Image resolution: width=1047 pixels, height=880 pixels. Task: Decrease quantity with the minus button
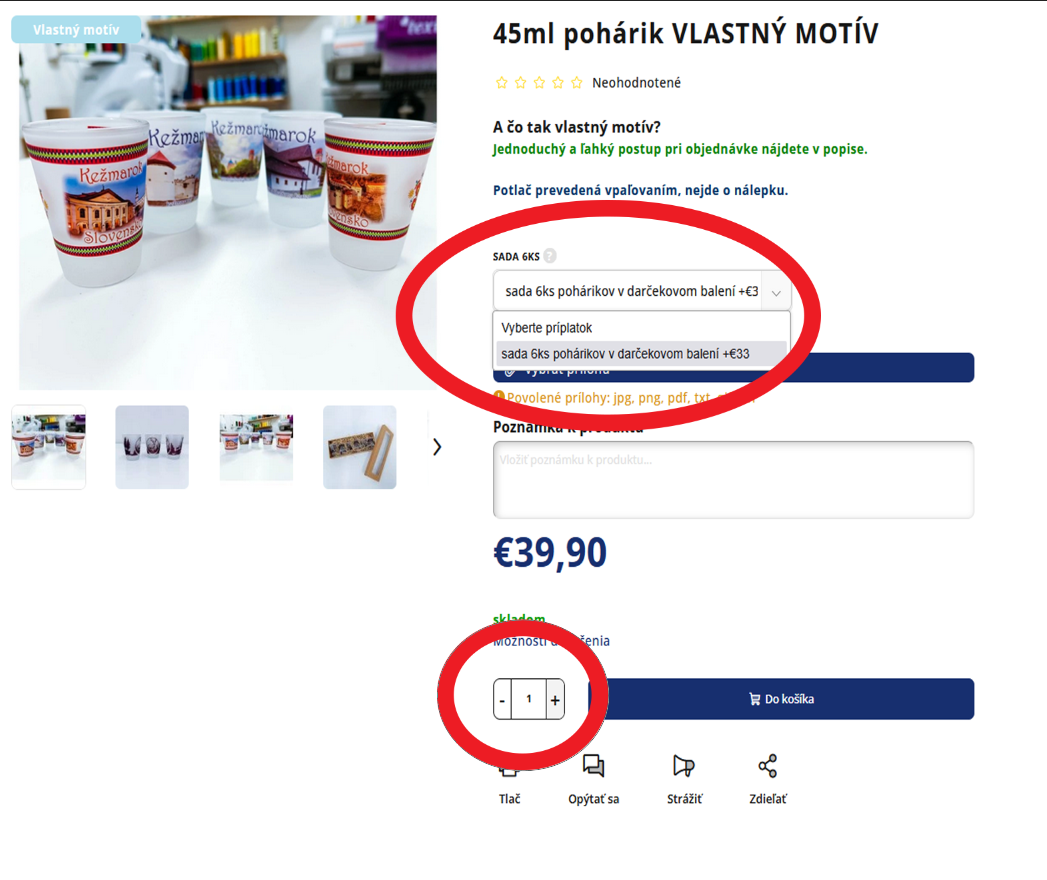click(x=502, y=700)
